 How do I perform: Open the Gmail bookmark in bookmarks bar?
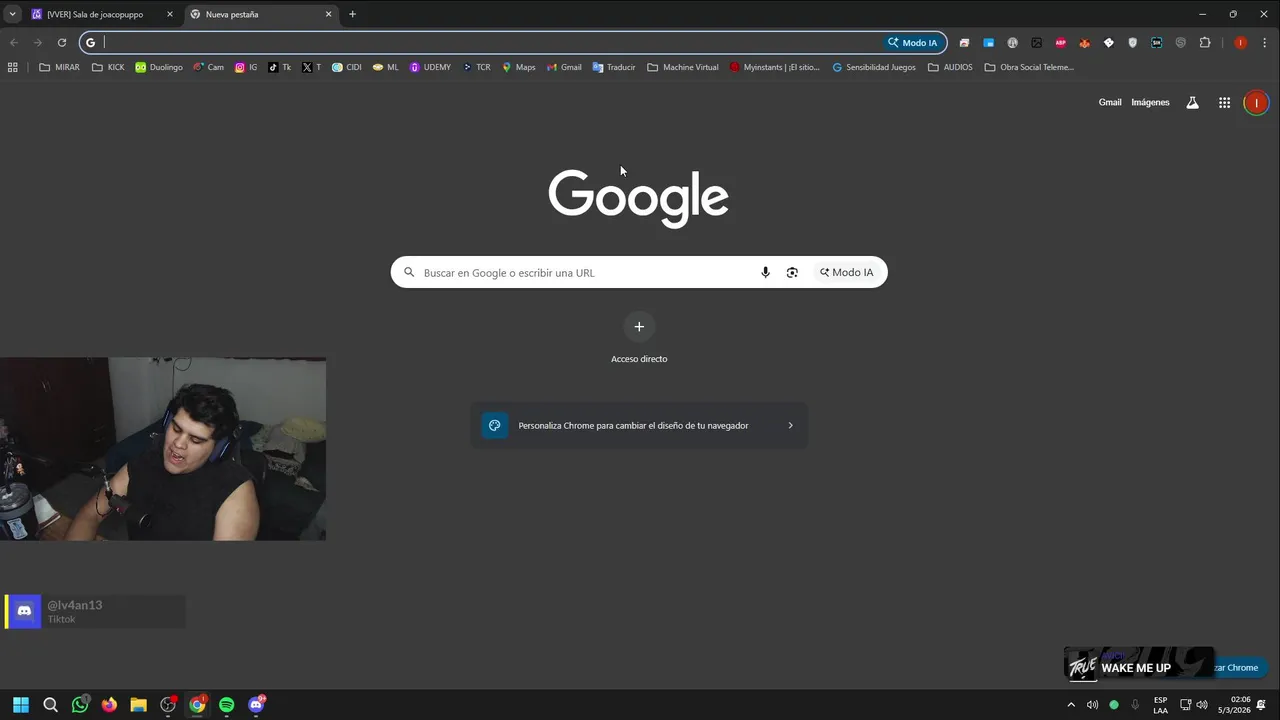coord(564,67)
